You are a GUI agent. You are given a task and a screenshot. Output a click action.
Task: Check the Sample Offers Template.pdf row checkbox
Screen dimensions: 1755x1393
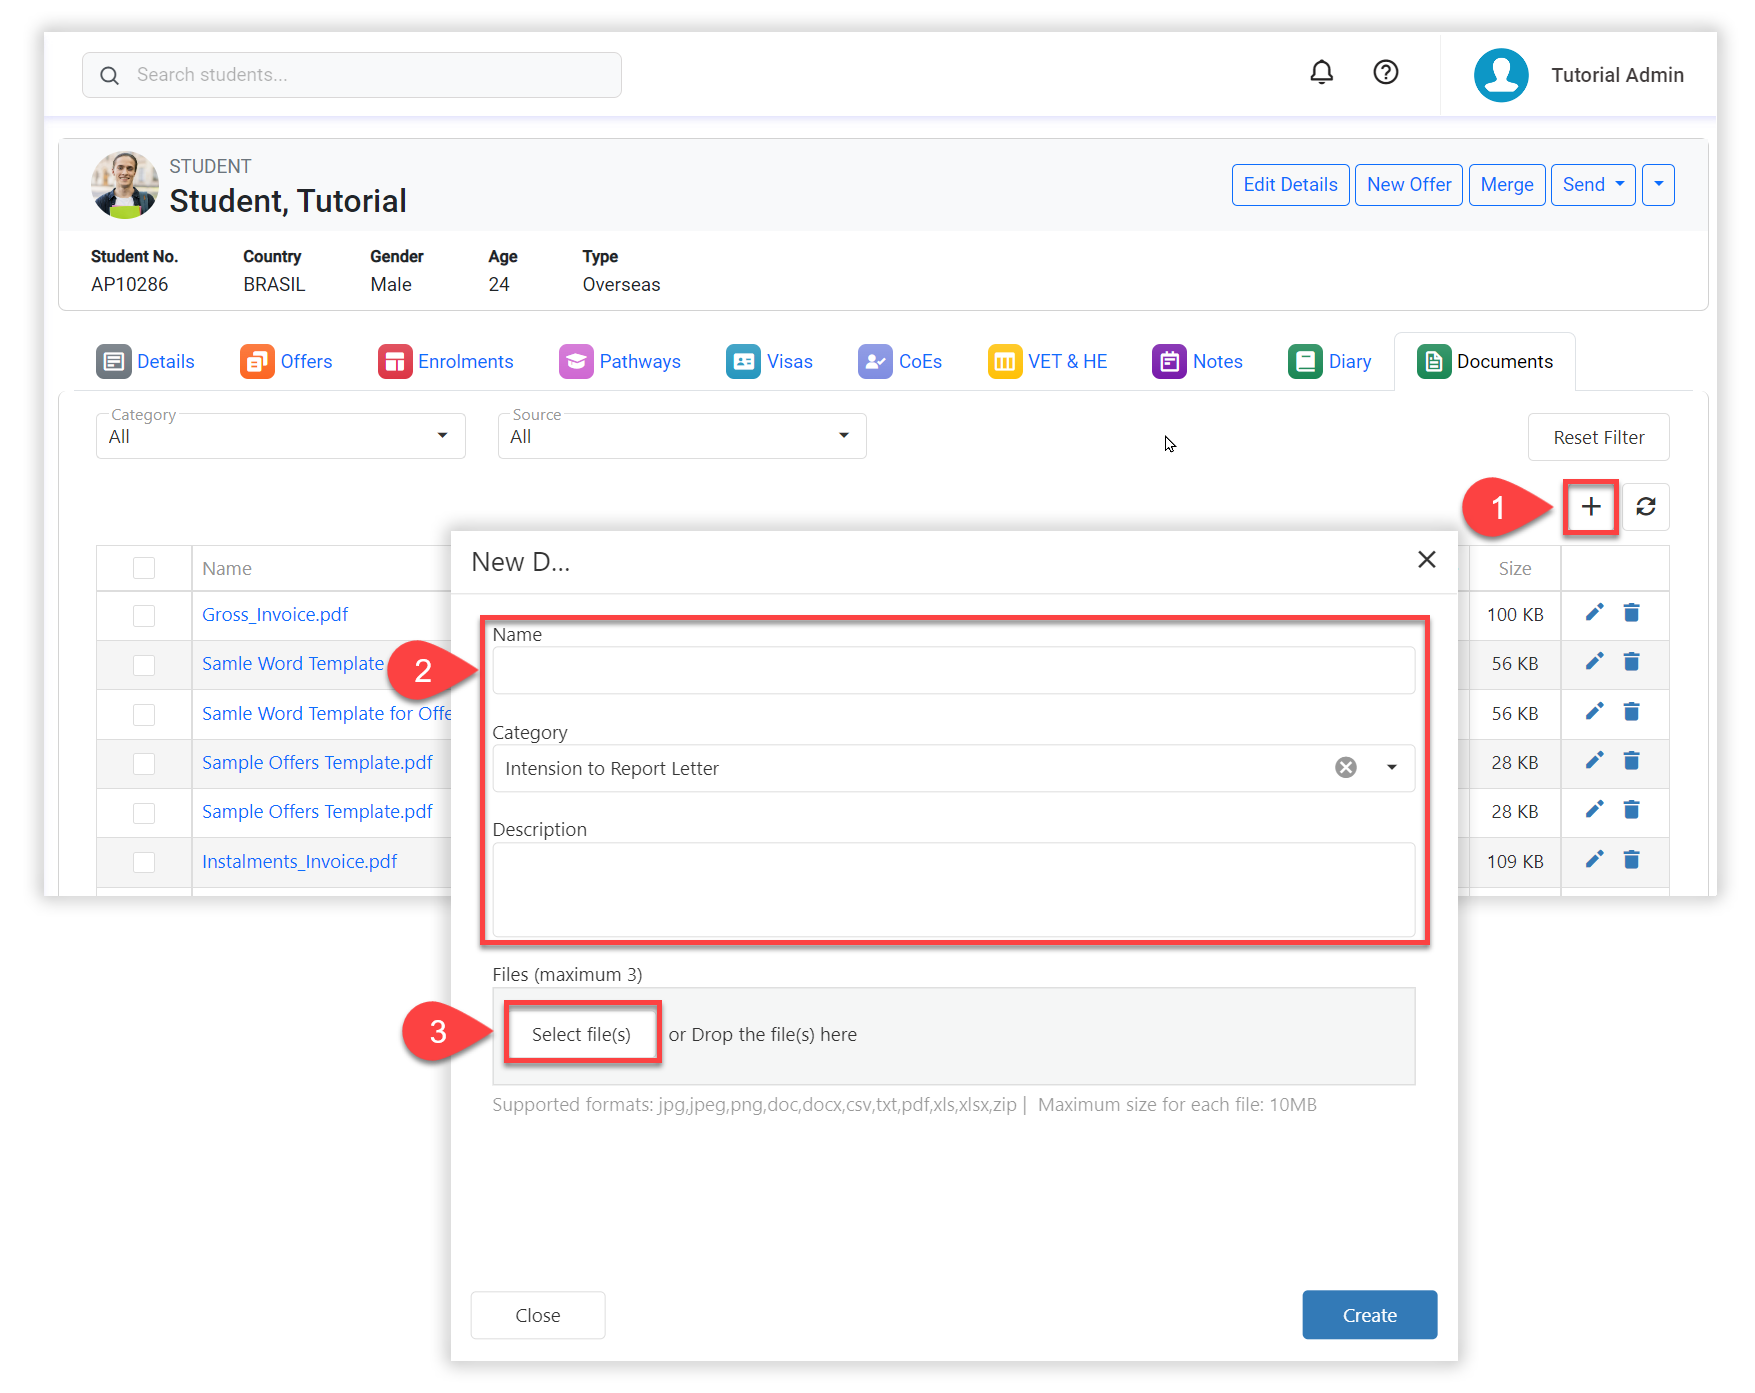click(x=144, y=764)
